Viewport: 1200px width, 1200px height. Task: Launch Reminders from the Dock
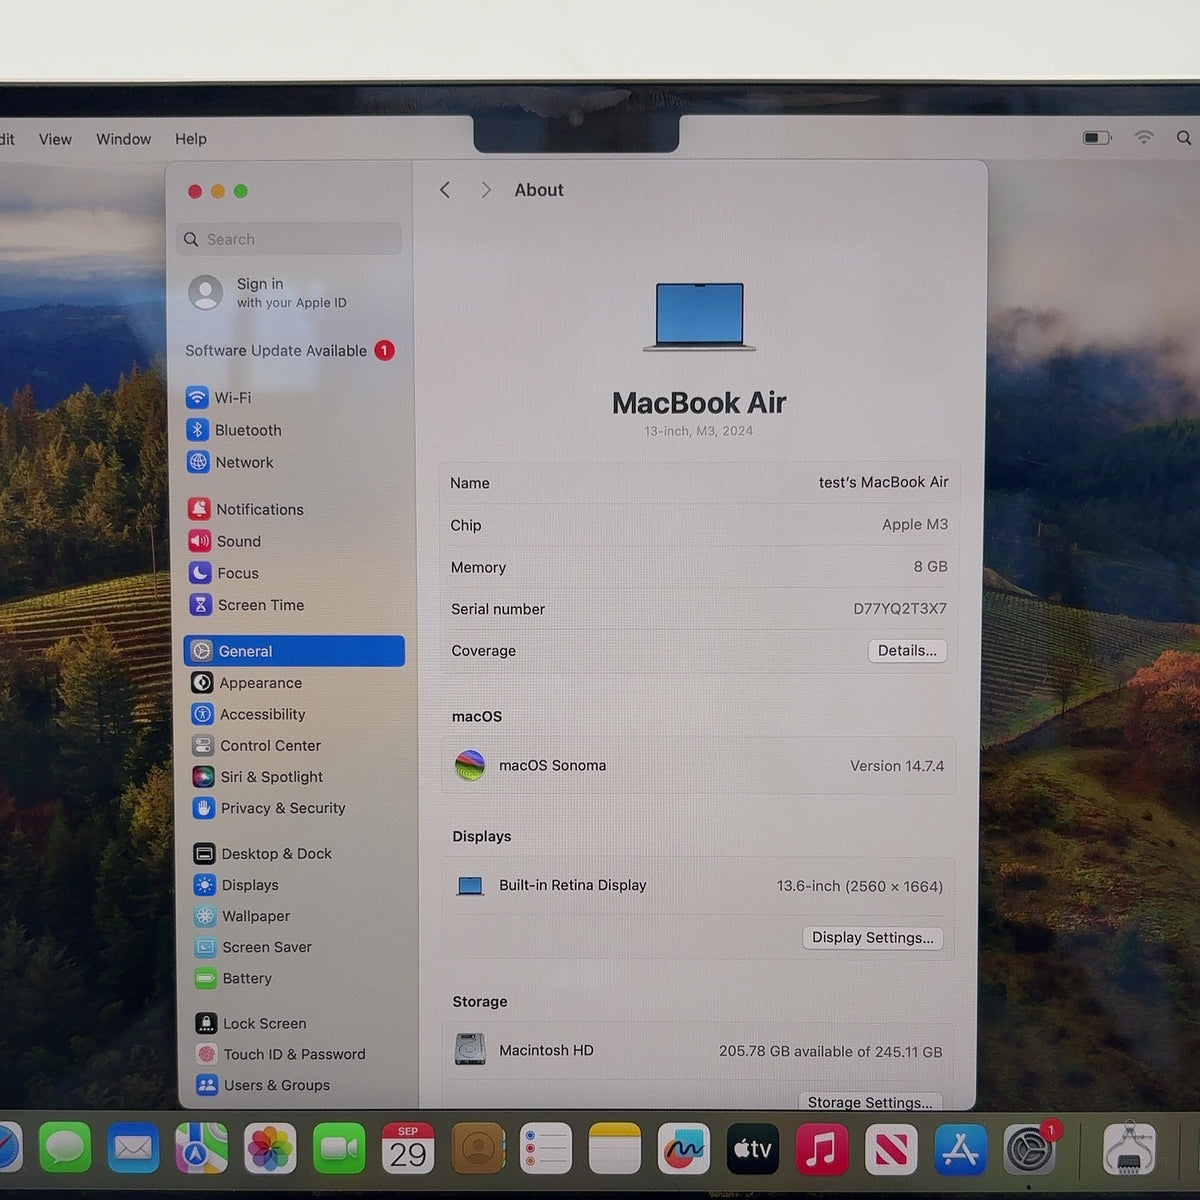[545, 1148]
